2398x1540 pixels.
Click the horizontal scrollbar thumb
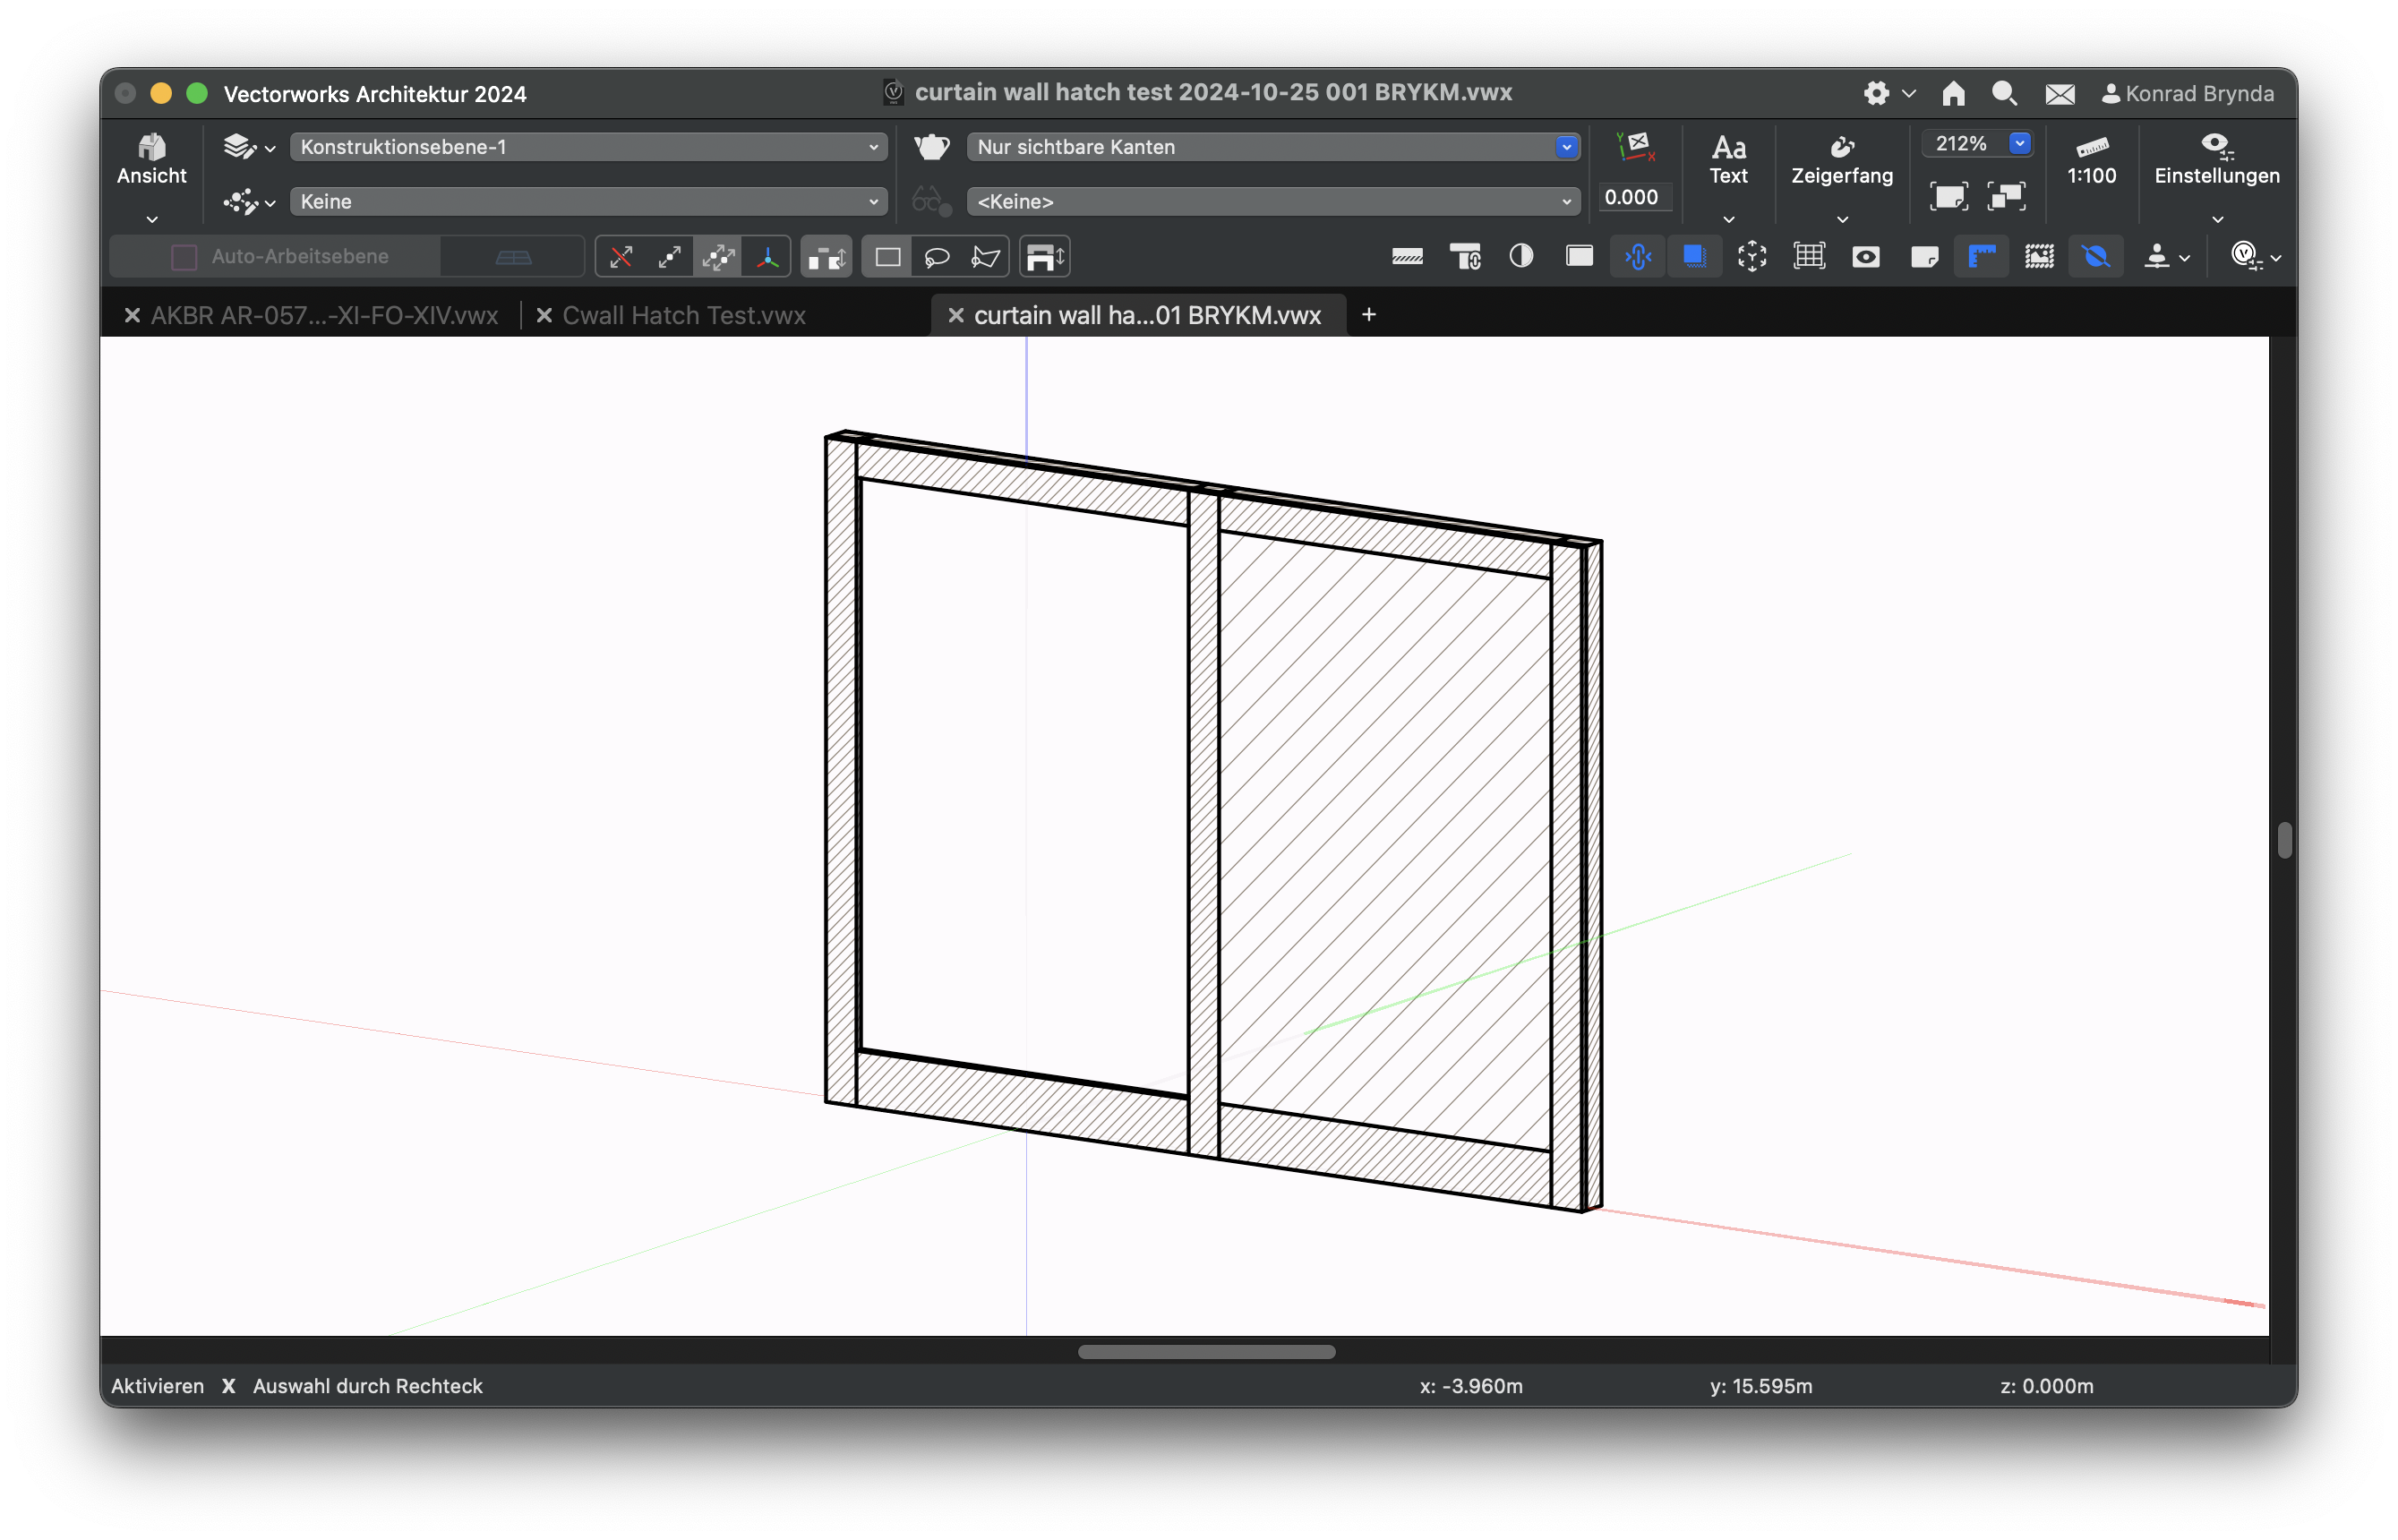1206,1352
